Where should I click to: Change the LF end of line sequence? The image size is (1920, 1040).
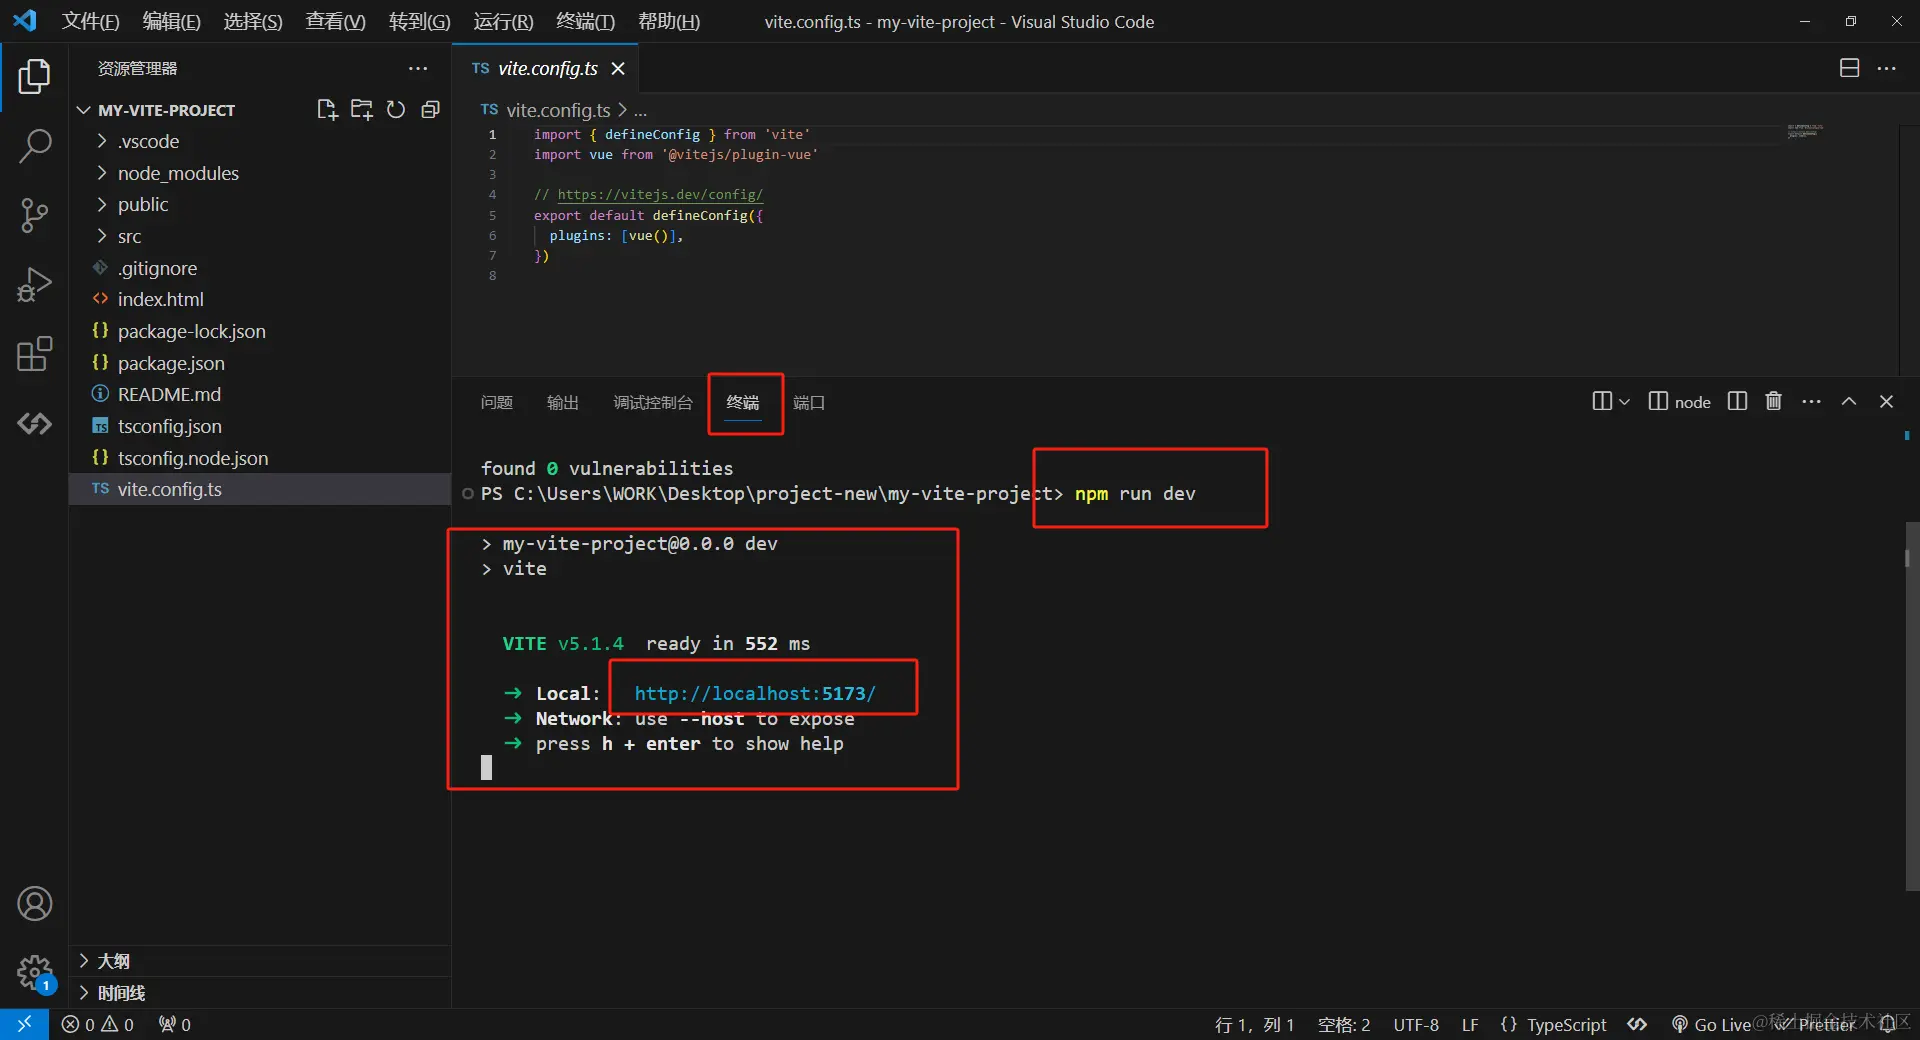coord(1470,1024)
